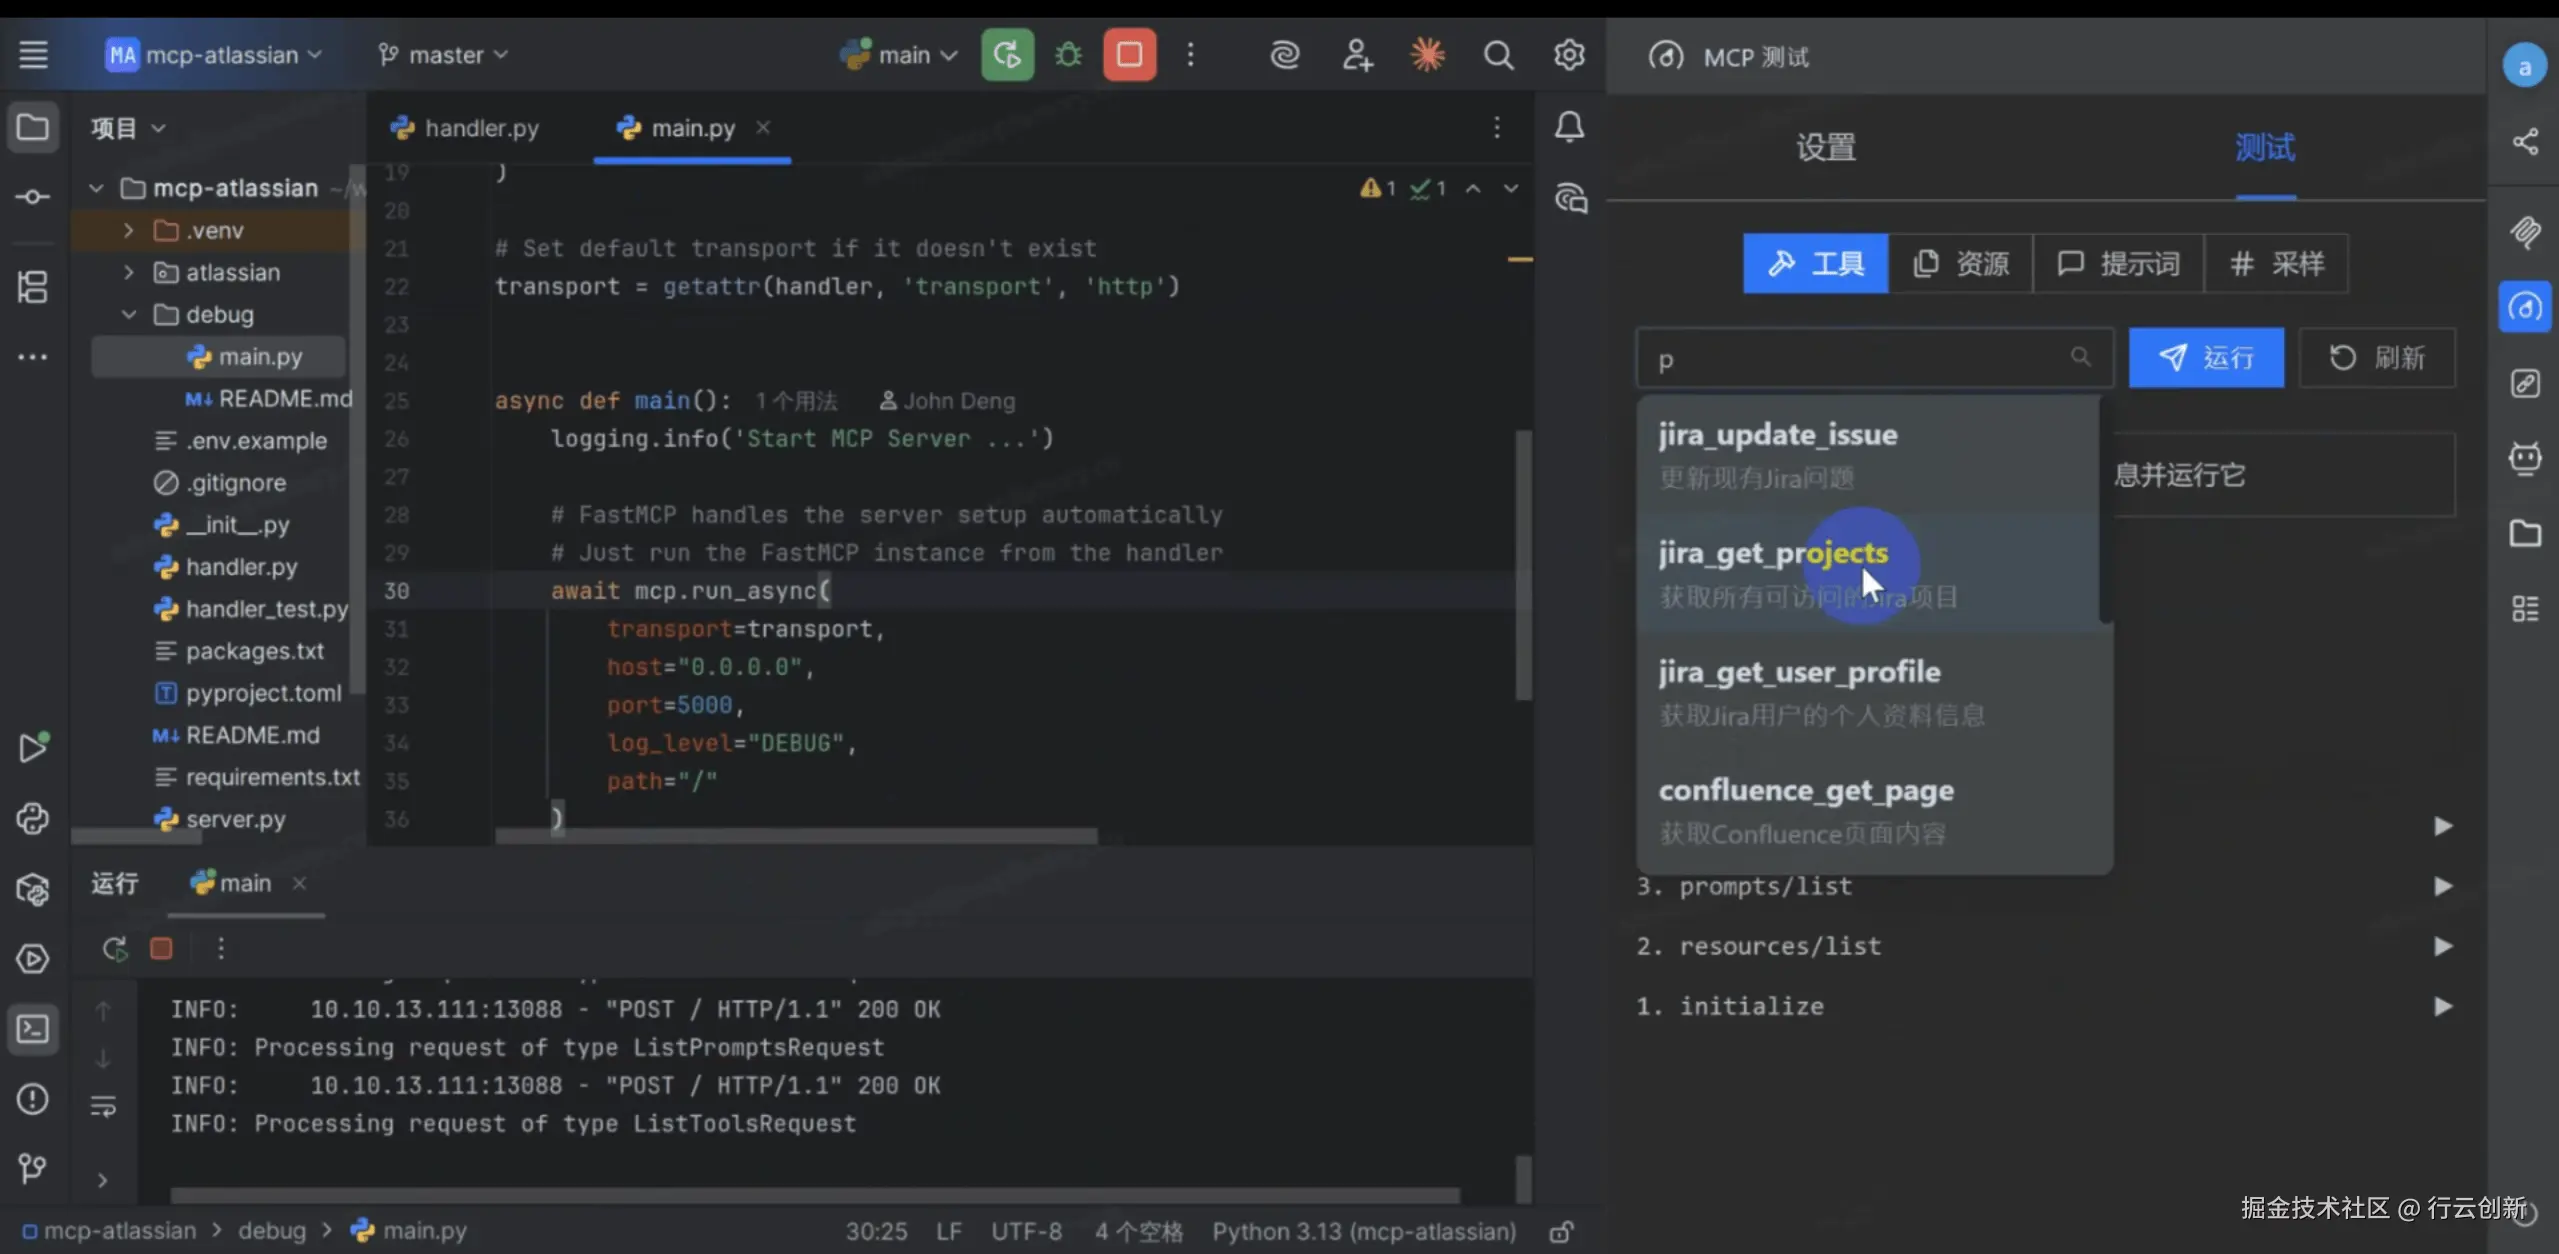Screen dimensions: 2559x1254
Task: Toggle soft-wrap in Run console
Action: tap(103, 1106)
